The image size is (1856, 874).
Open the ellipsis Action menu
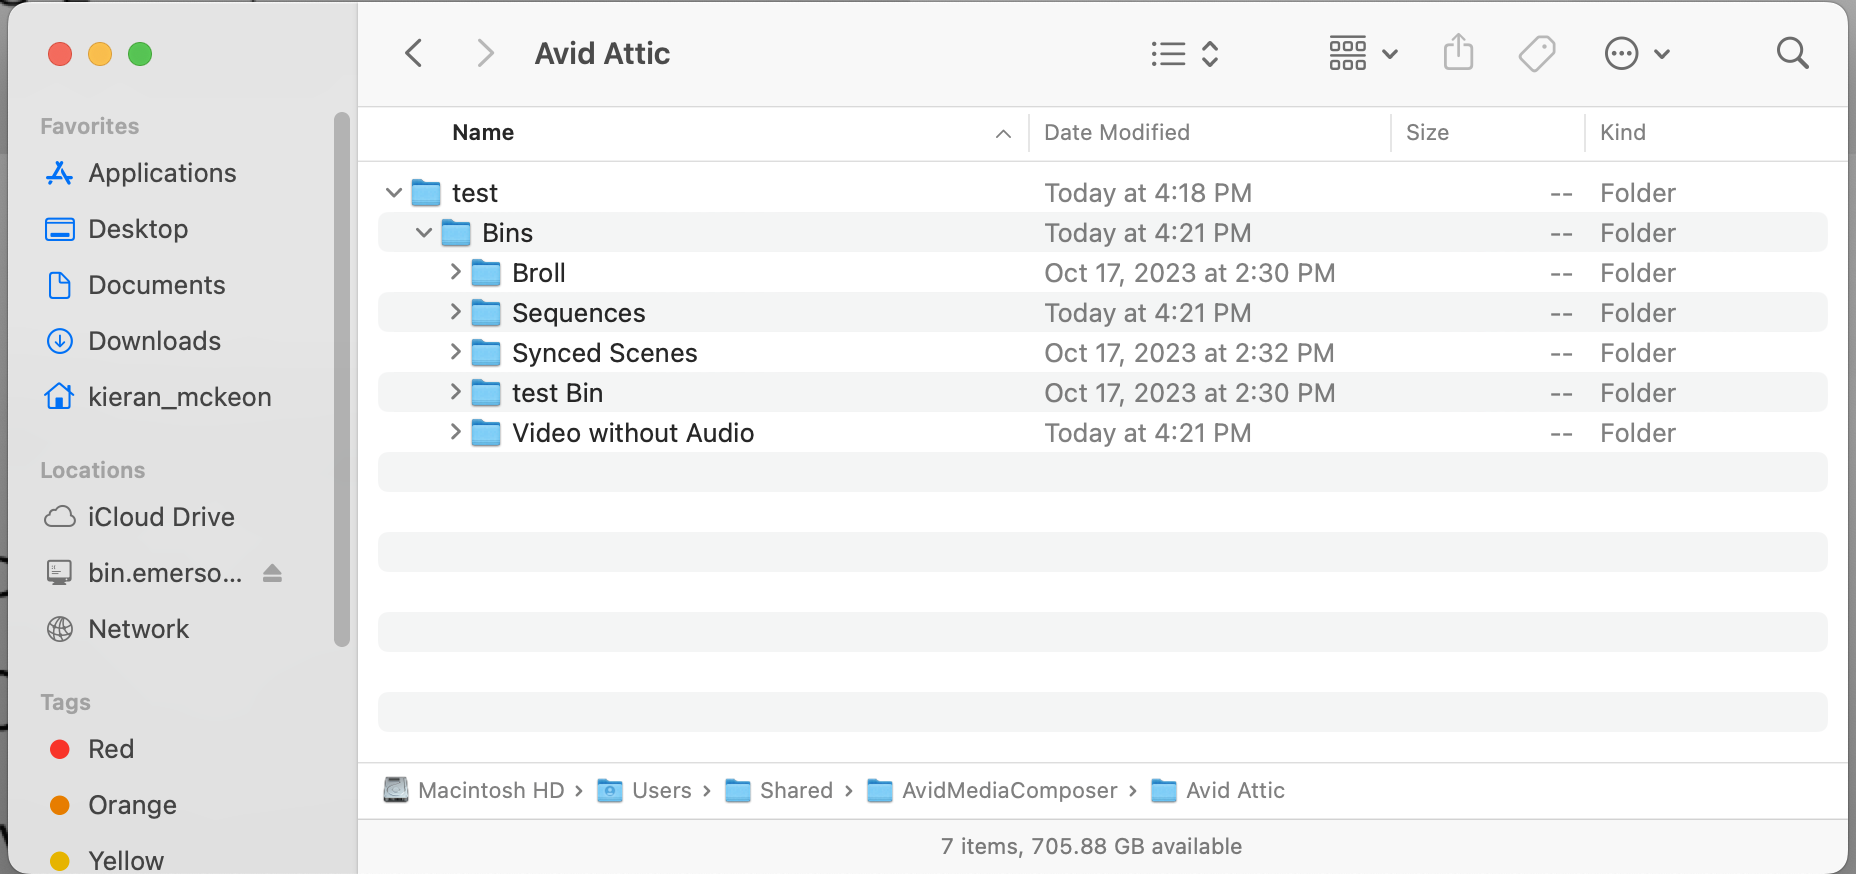pos(1637,53)
